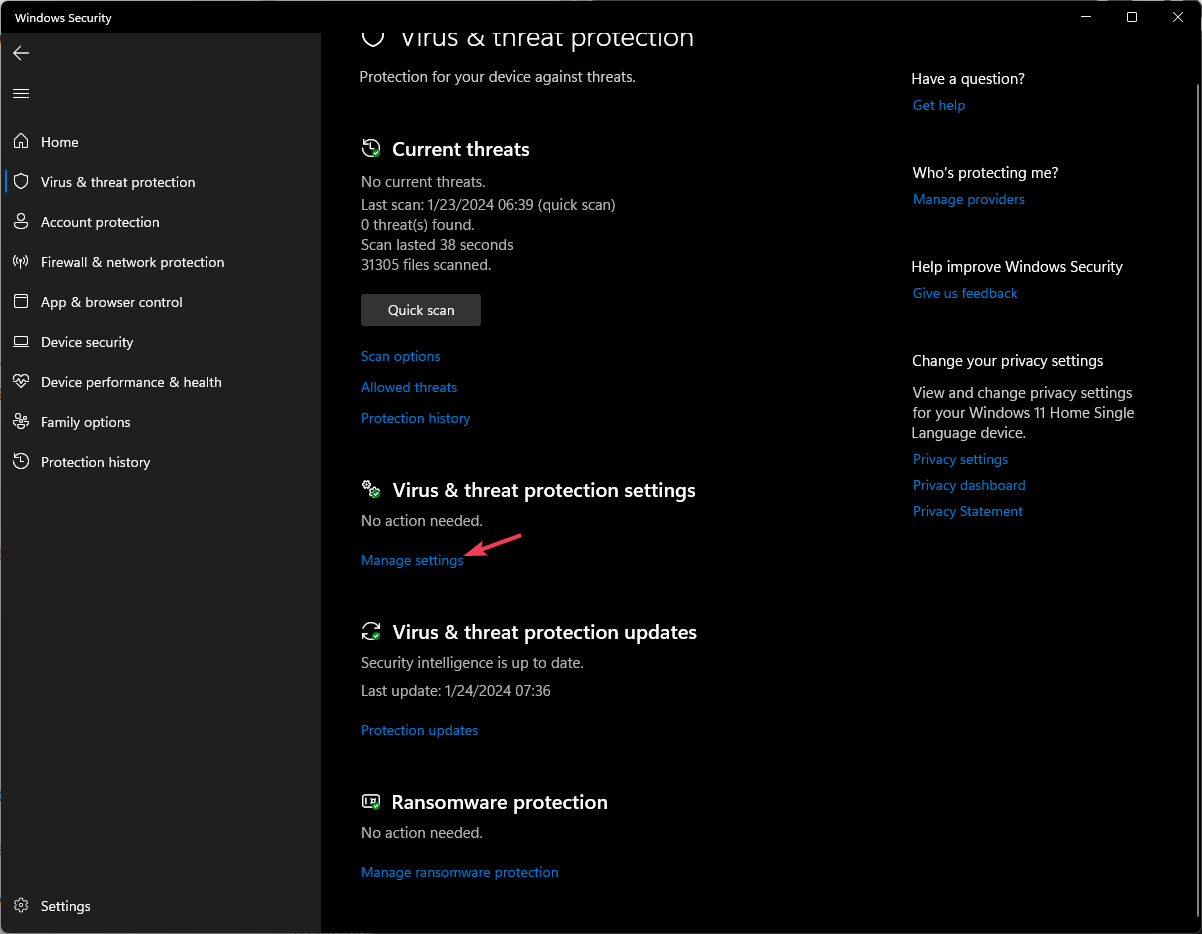
Task: Open Device performance & health heart icon
Action: pos(21,382)
